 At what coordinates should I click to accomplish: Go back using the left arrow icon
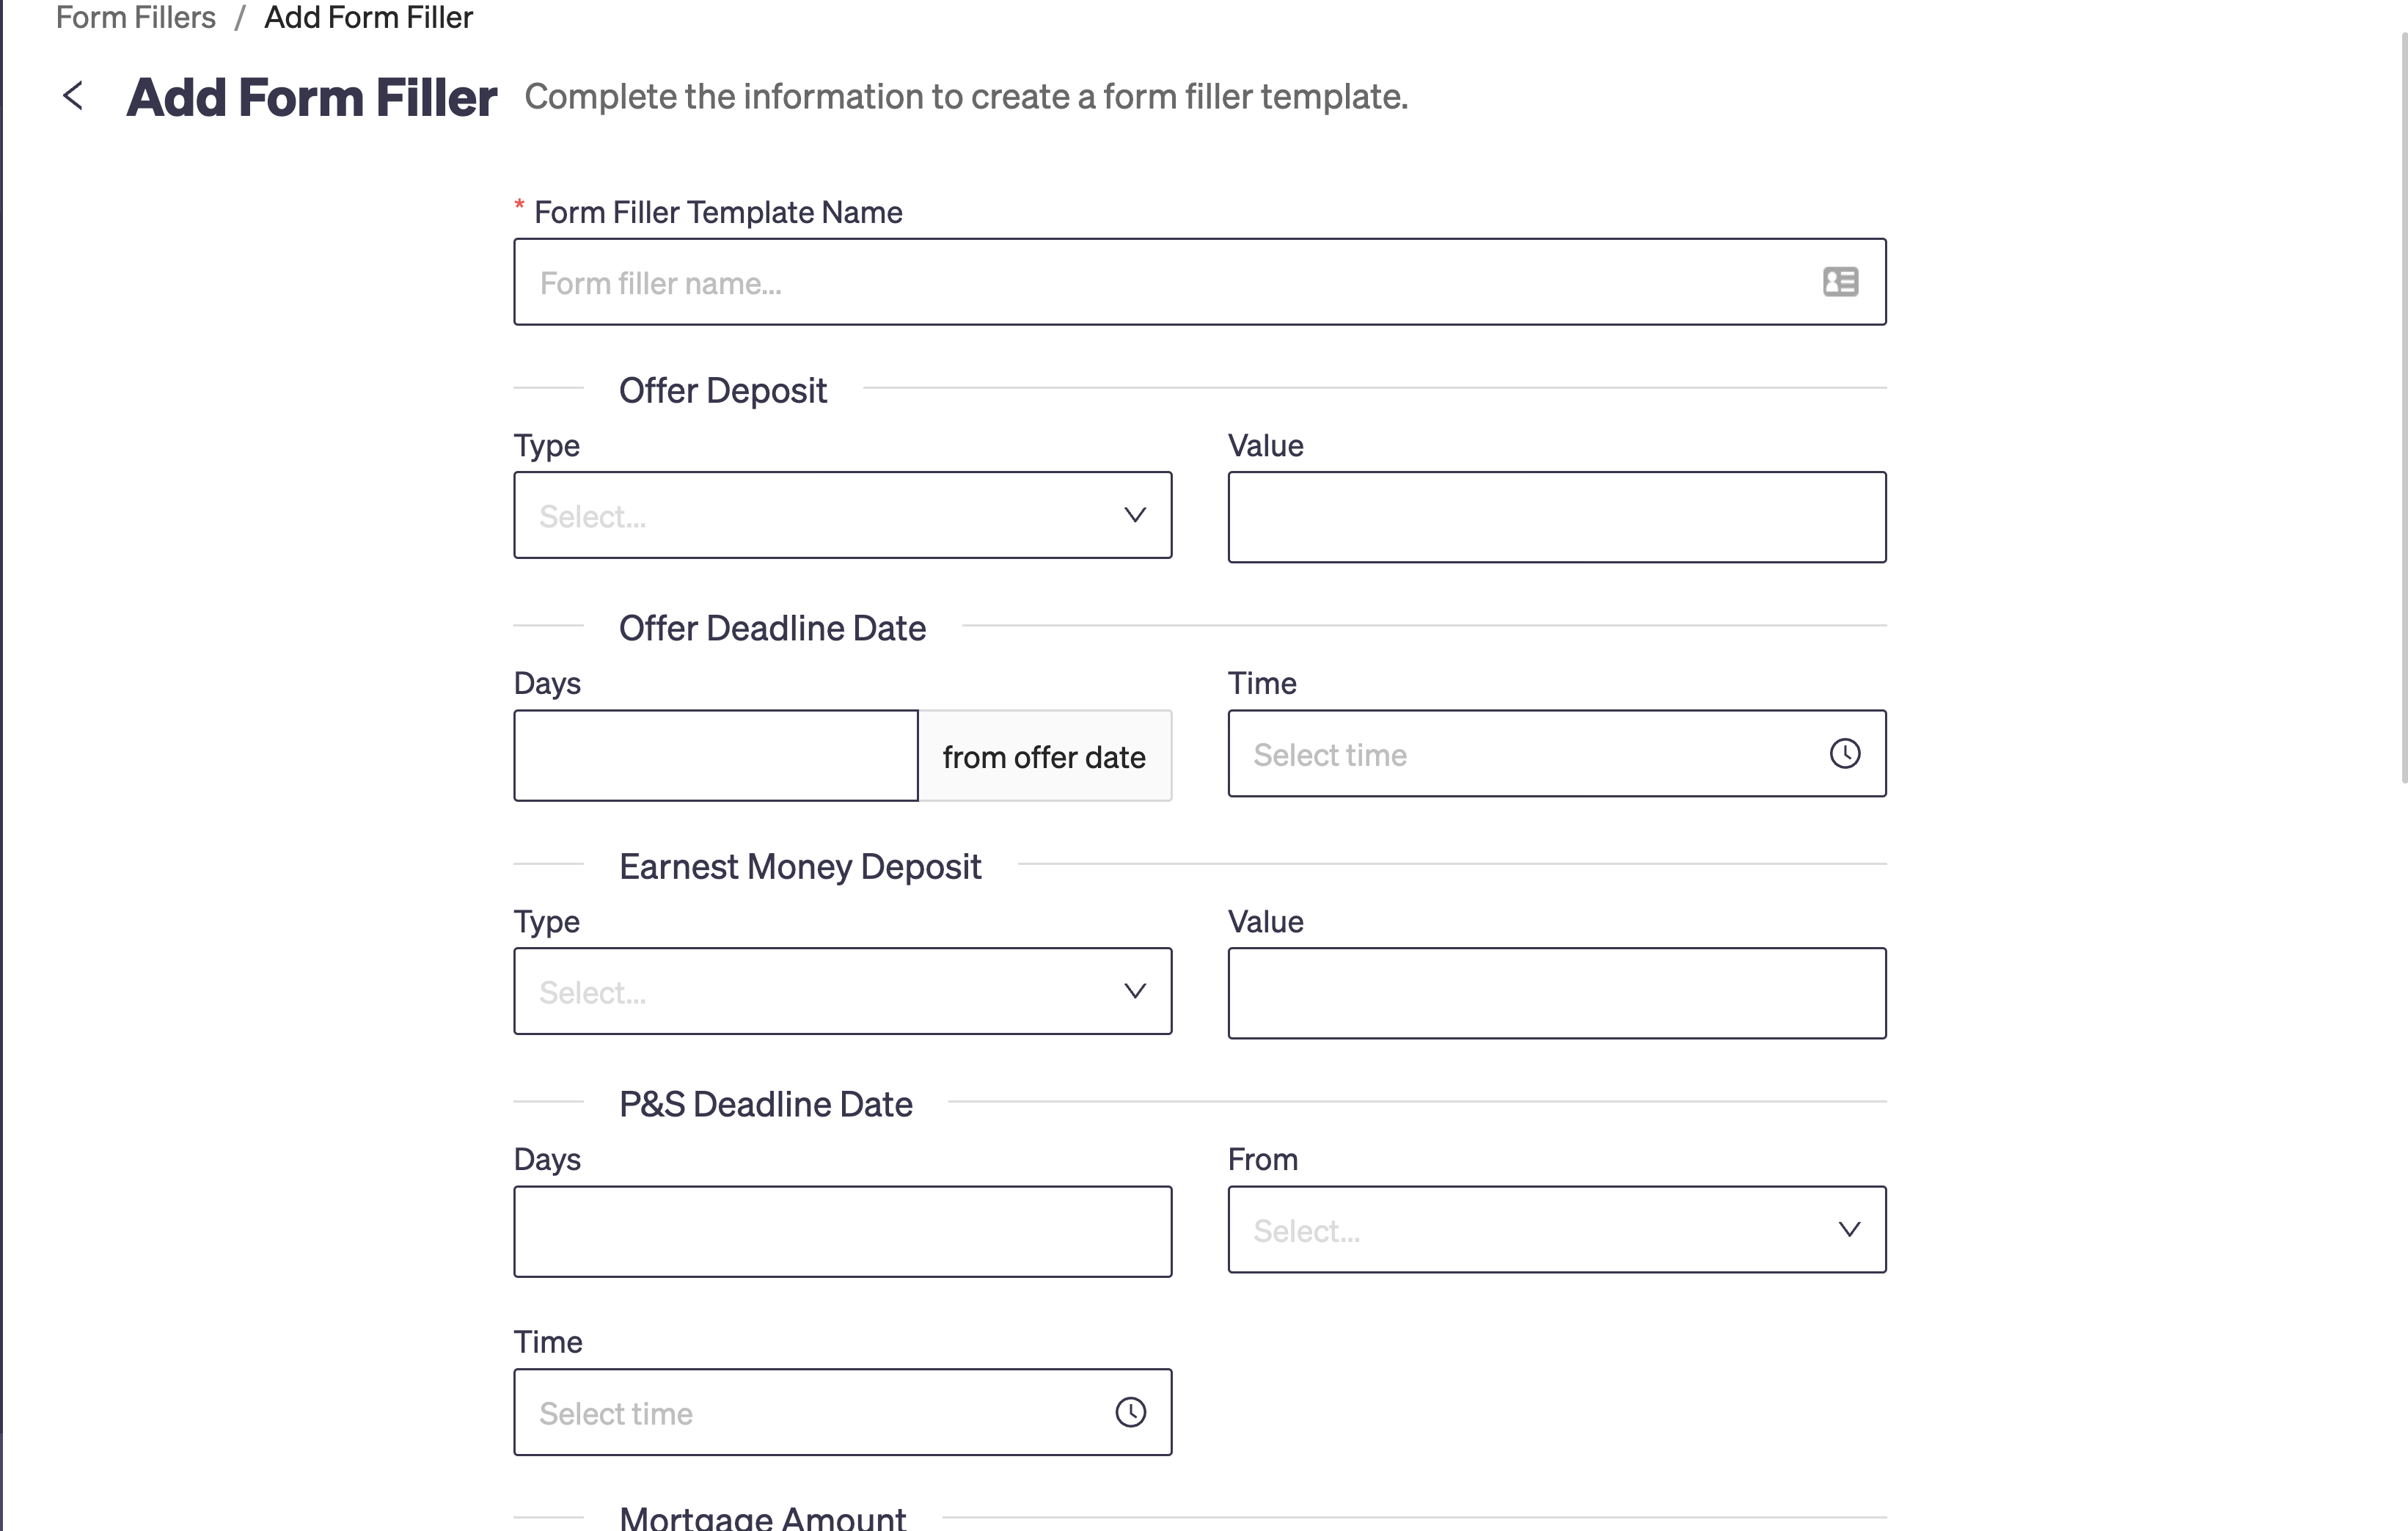coord(73,96)
